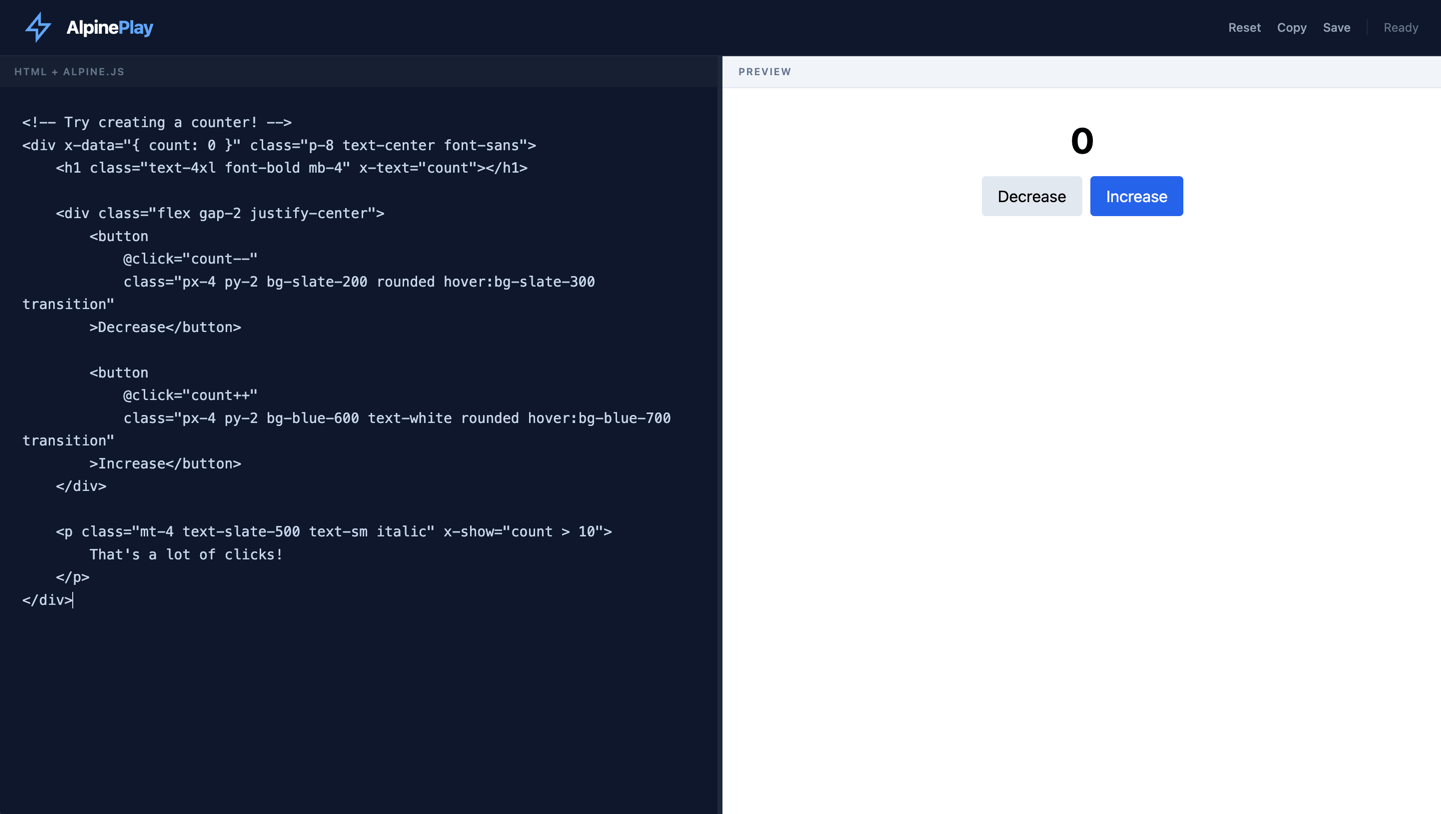
Task: Click the AlpinePlay brand name text
Action: [109, 28]
